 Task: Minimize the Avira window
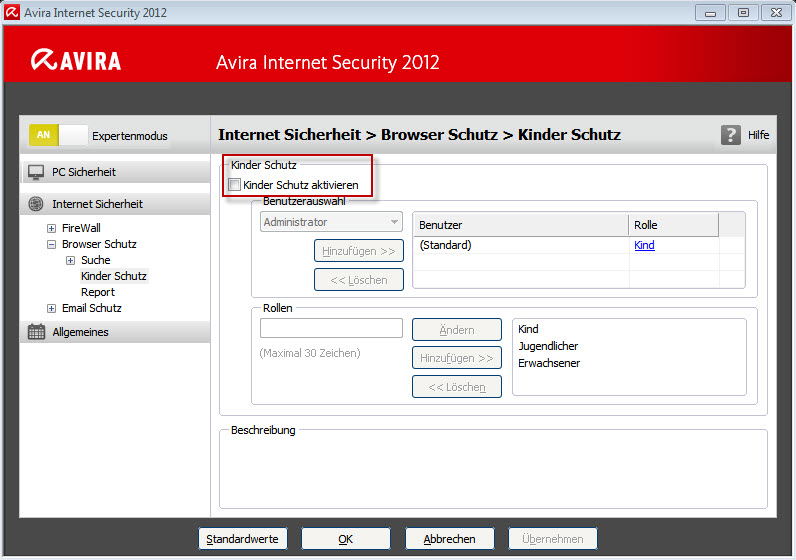tap(710, 13)
